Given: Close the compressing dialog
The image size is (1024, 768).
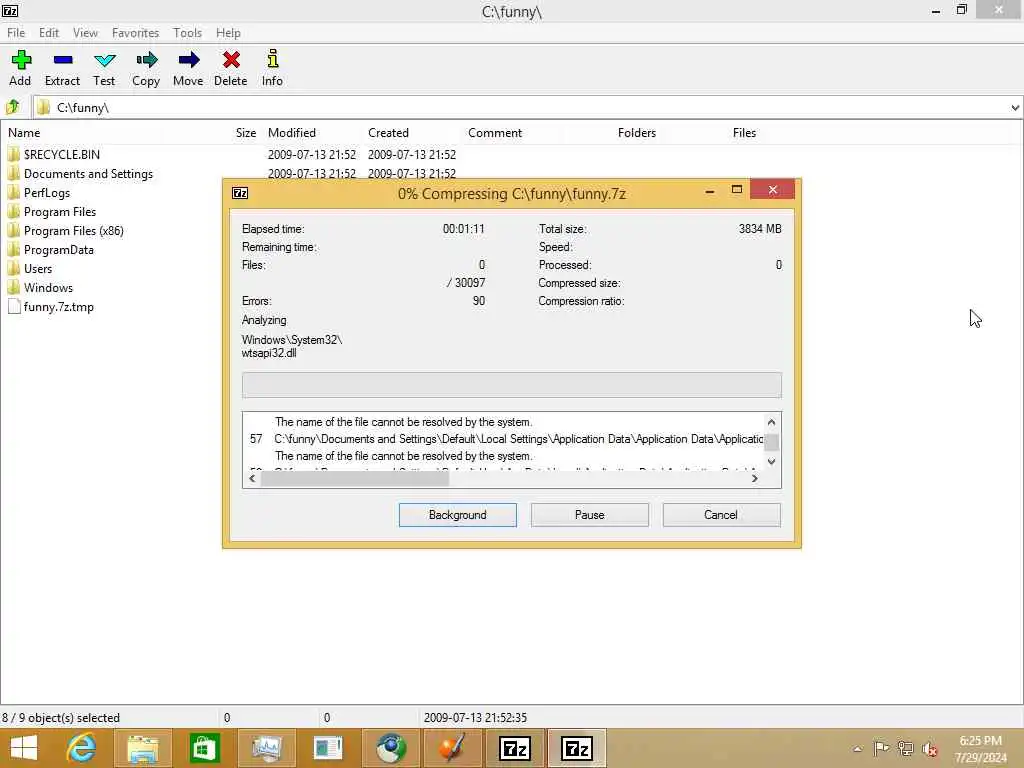Looking at the screenshot, I should pos(773,189).
